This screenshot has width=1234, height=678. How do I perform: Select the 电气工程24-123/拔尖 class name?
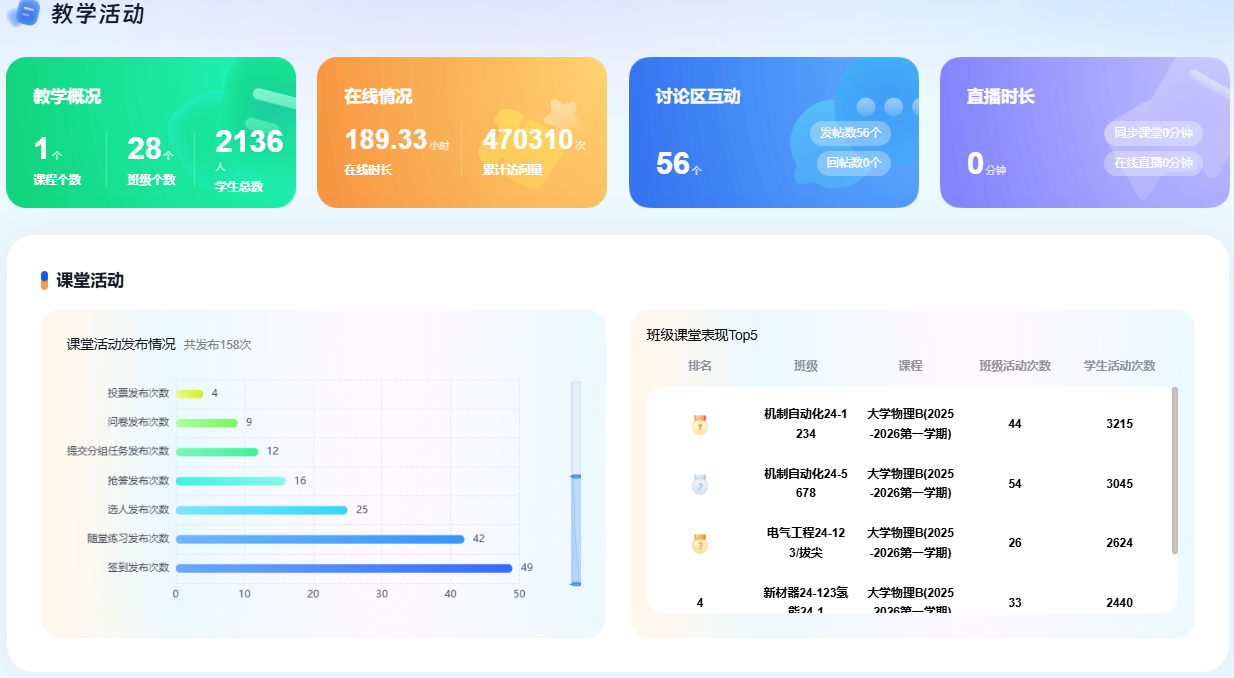[805, 543]
